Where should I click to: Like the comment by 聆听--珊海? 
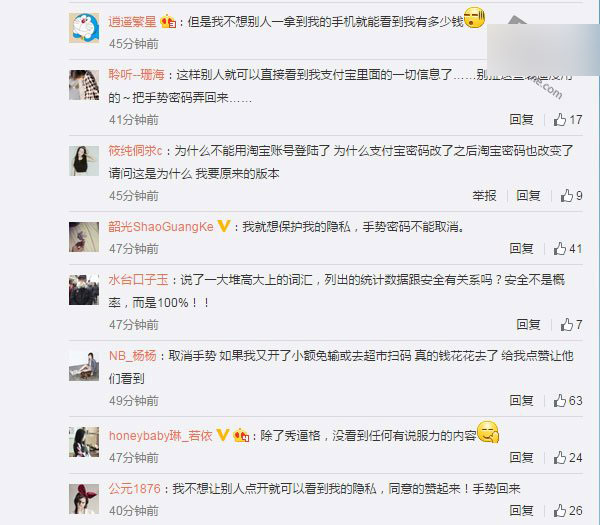(x=568, y=120)
